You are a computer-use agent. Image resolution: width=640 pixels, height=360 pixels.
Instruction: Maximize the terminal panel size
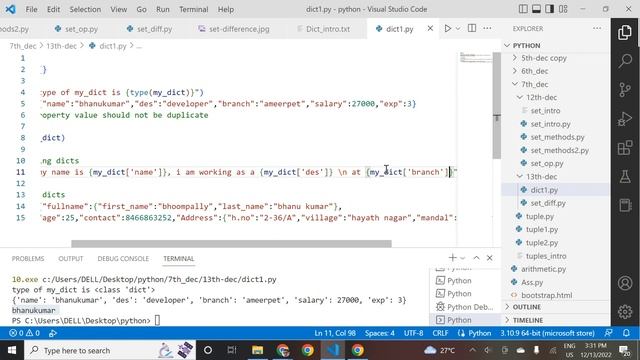[476, 258]
